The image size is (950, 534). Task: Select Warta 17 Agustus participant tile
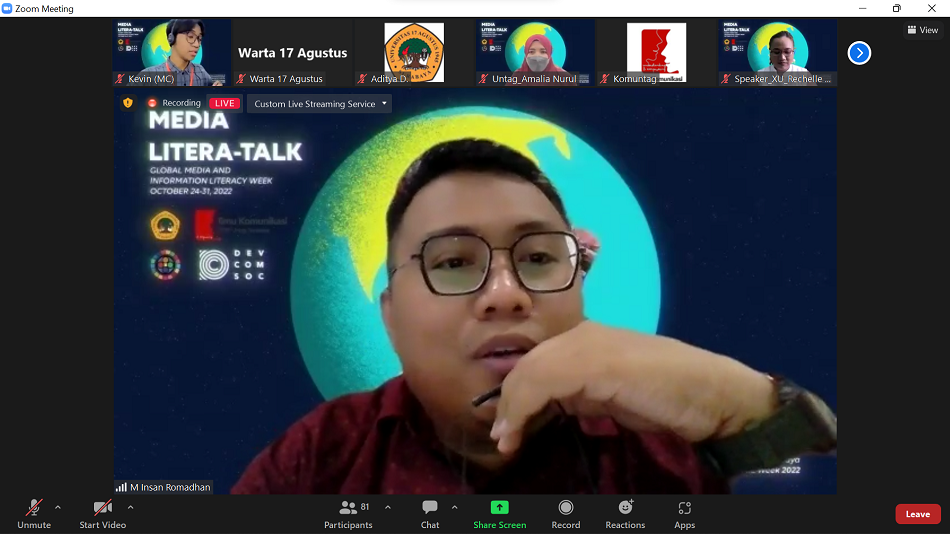pos(293,53)
